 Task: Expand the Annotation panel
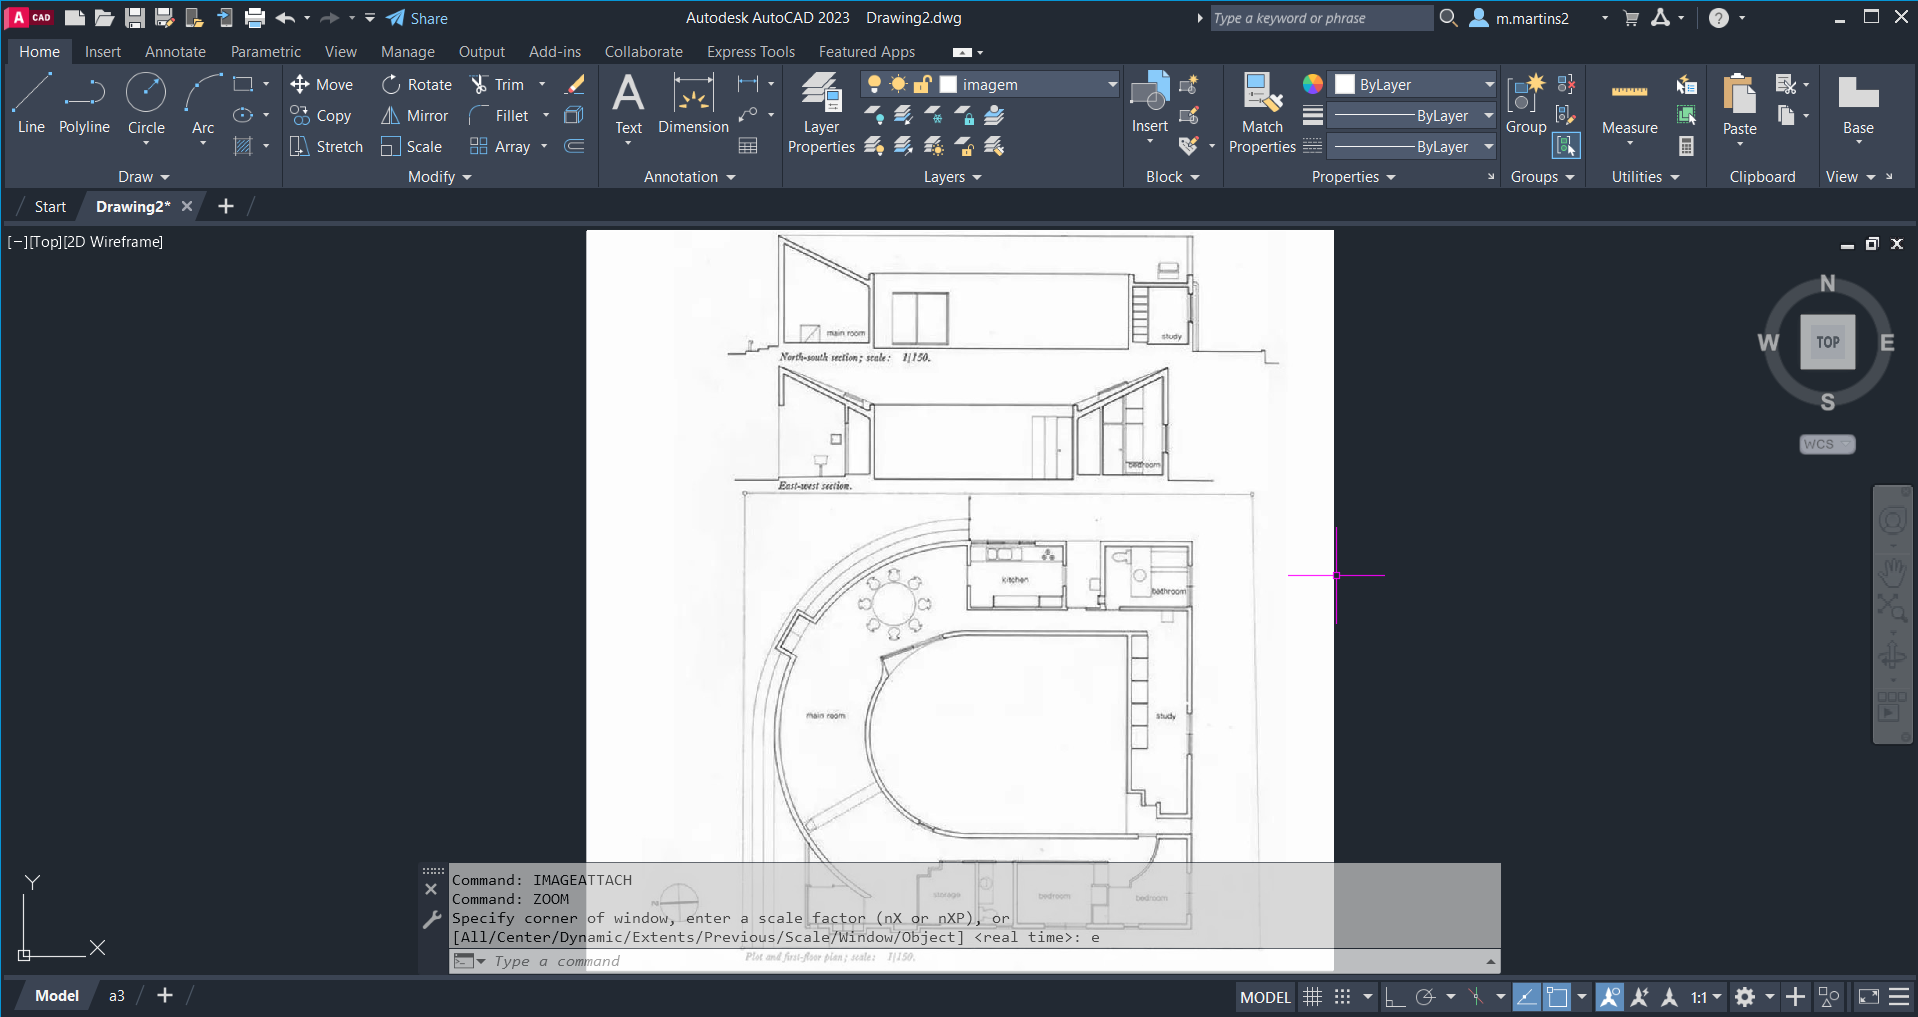pos(690,177)
